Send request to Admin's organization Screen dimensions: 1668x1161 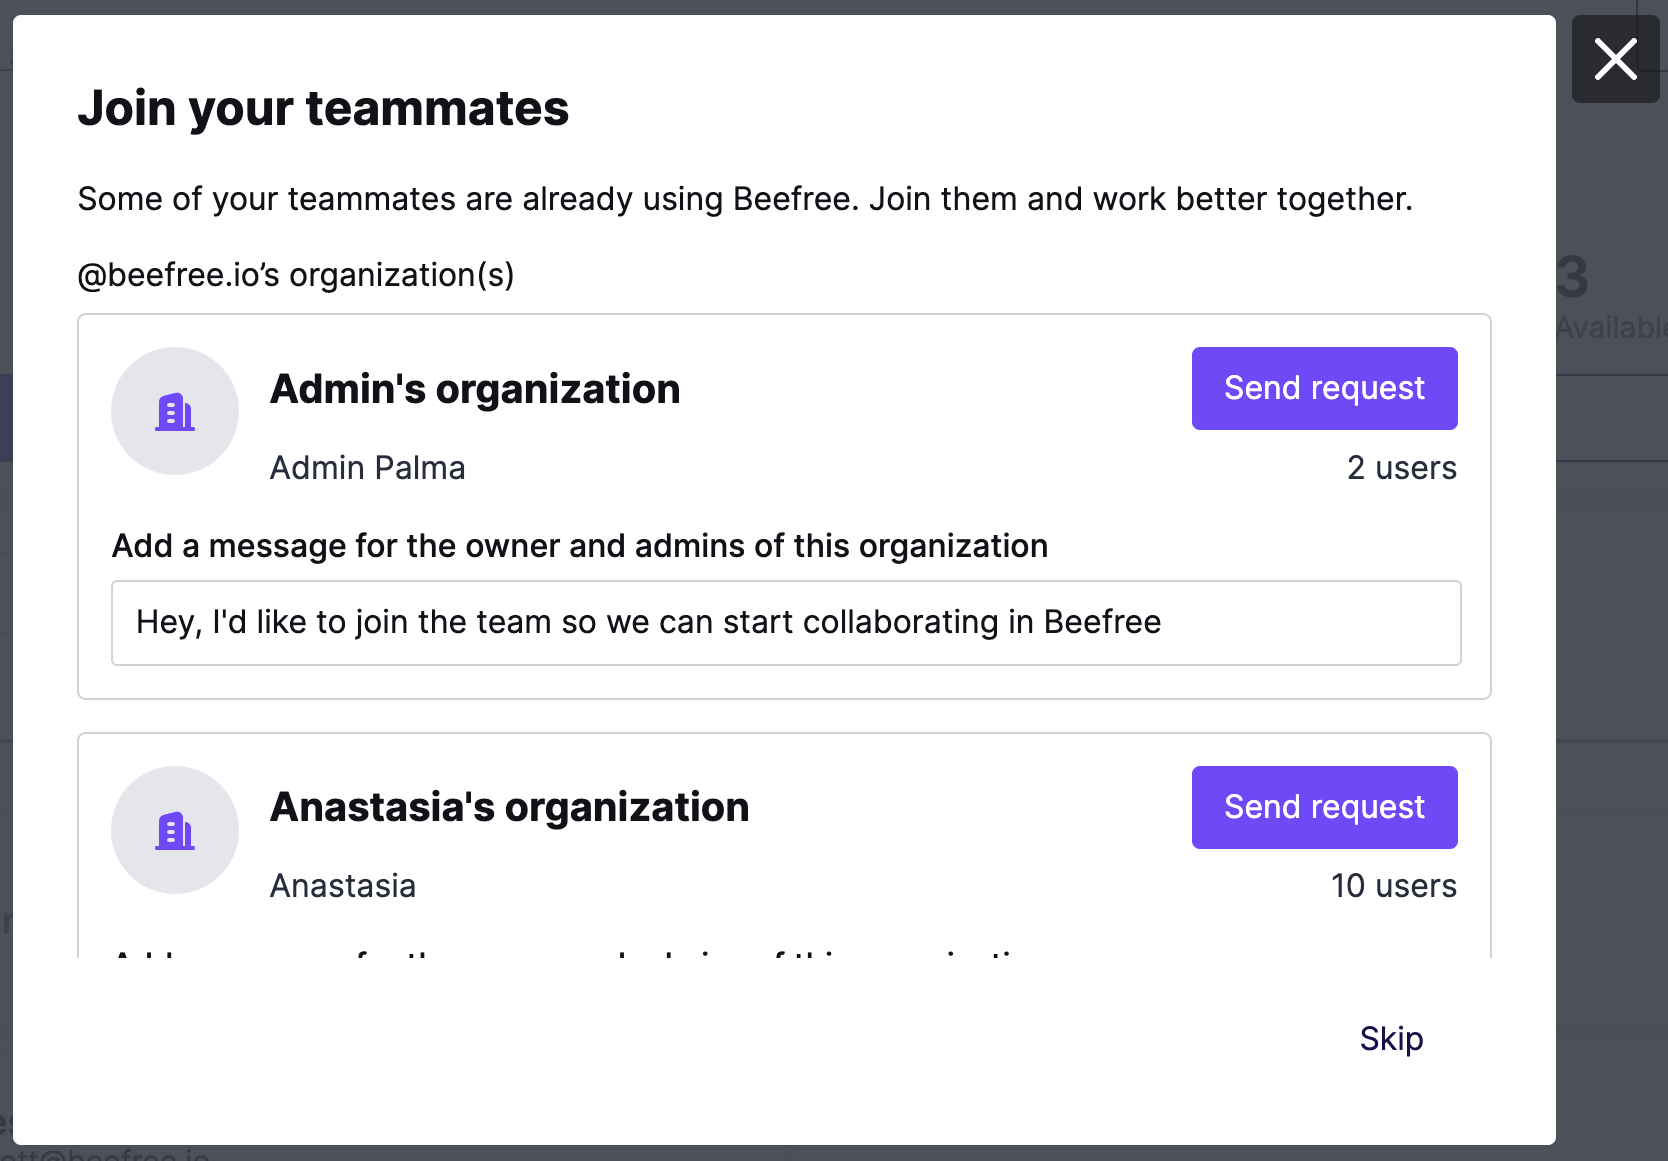1324,388
